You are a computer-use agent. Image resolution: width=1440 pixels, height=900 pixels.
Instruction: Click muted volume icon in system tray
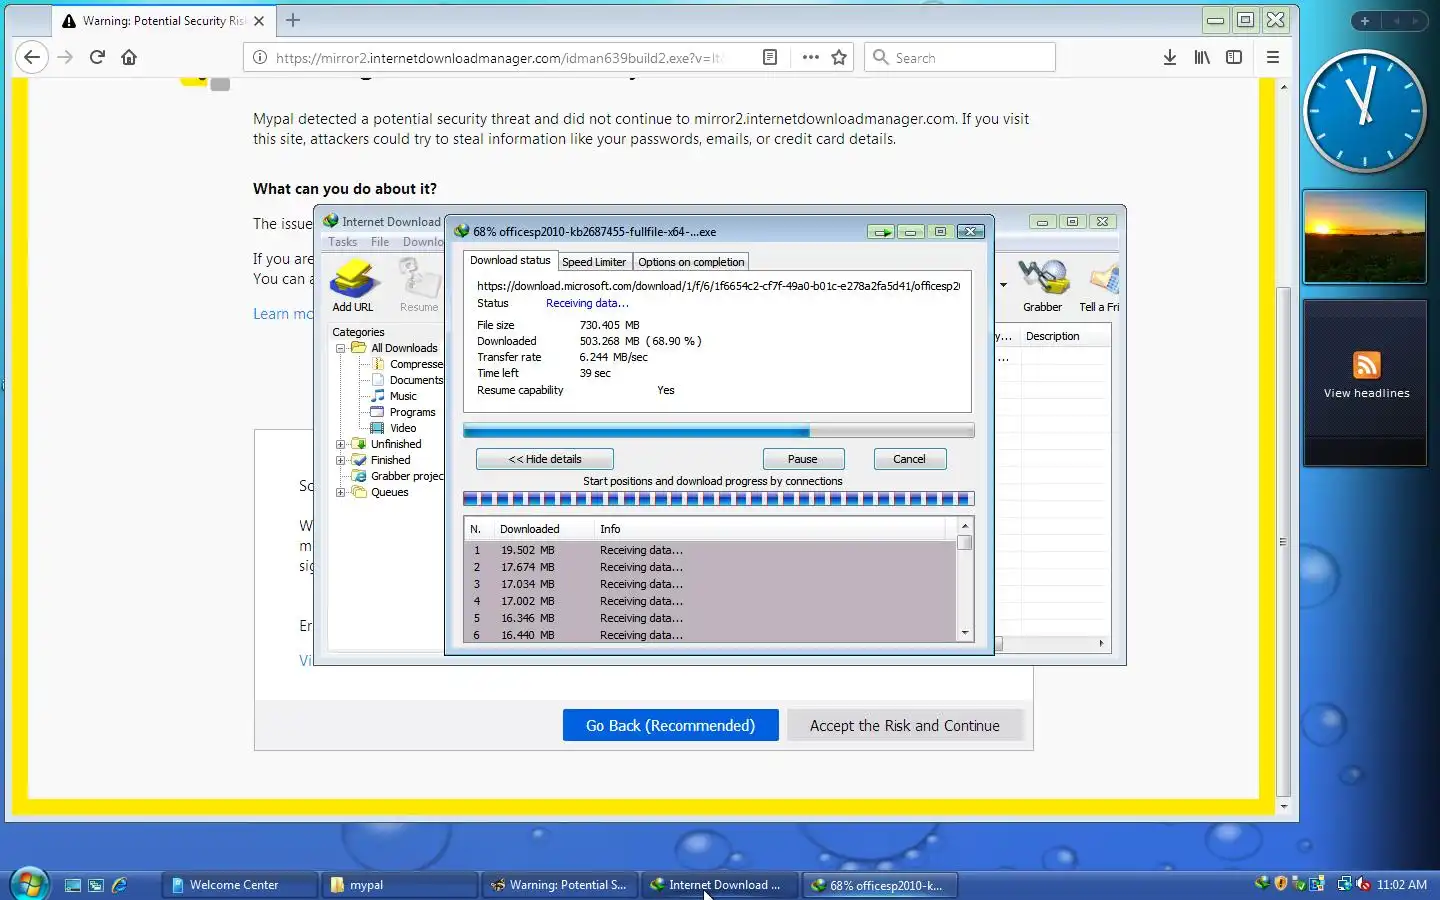click(1363, 884)
